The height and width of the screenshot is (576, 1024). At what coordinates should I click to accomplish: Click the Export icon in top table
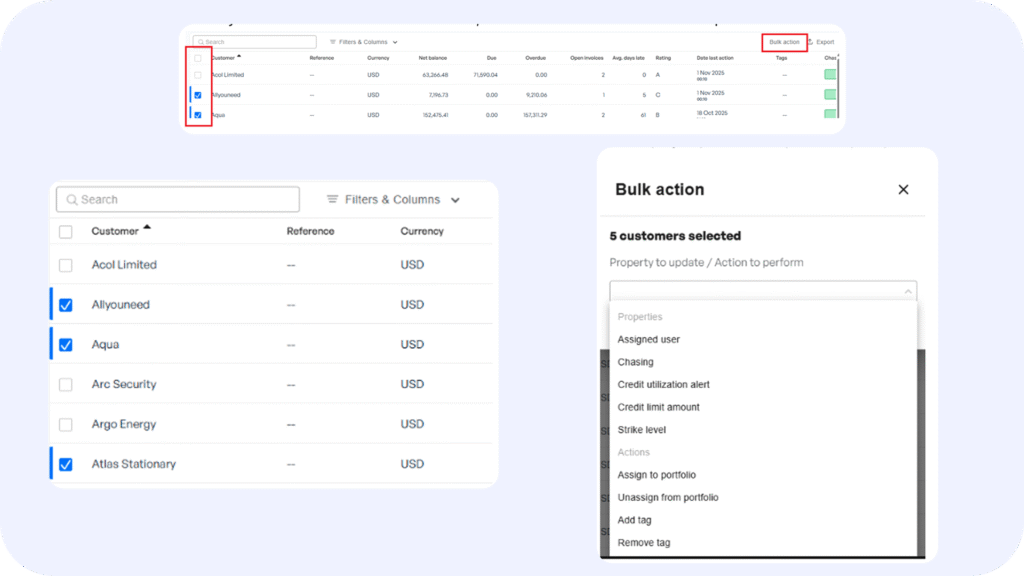coord(811,42)
